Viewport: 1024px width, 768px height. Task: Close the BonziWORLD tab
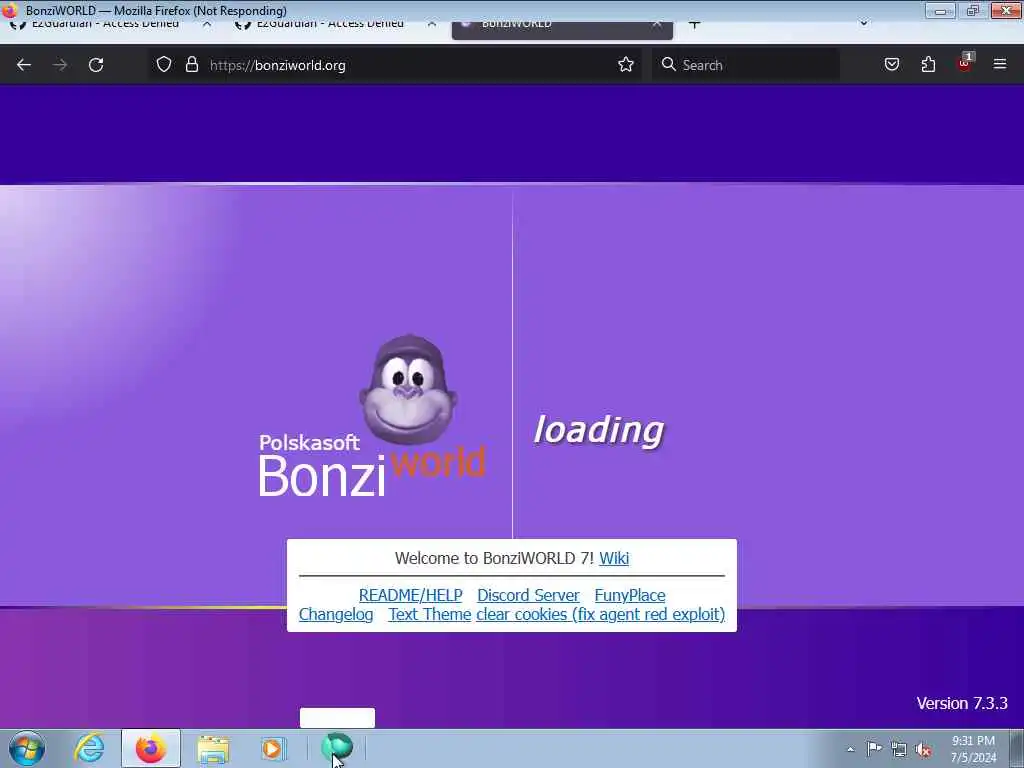pyautogui.click(x=656, y=25)
